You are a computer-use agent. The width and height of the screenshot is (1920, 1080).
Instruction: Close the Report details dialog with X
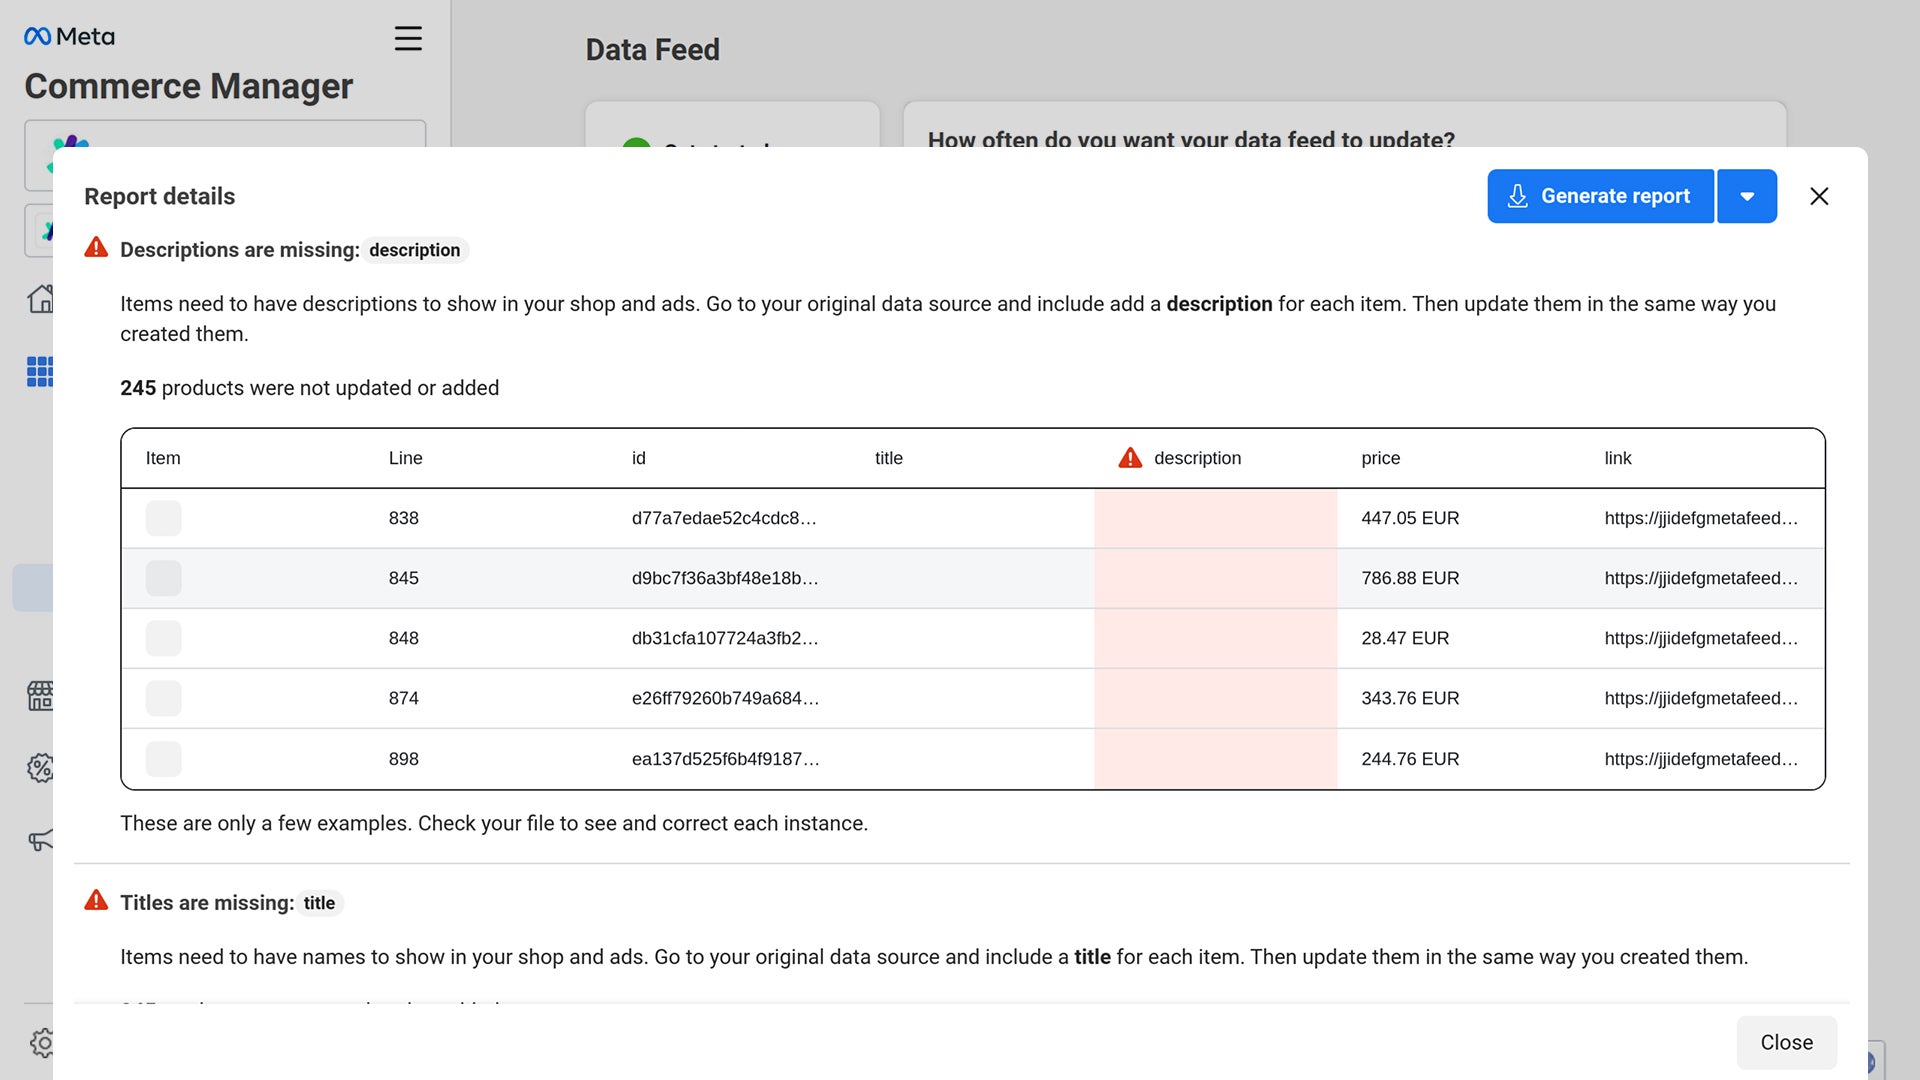[x=1819, y=196]
